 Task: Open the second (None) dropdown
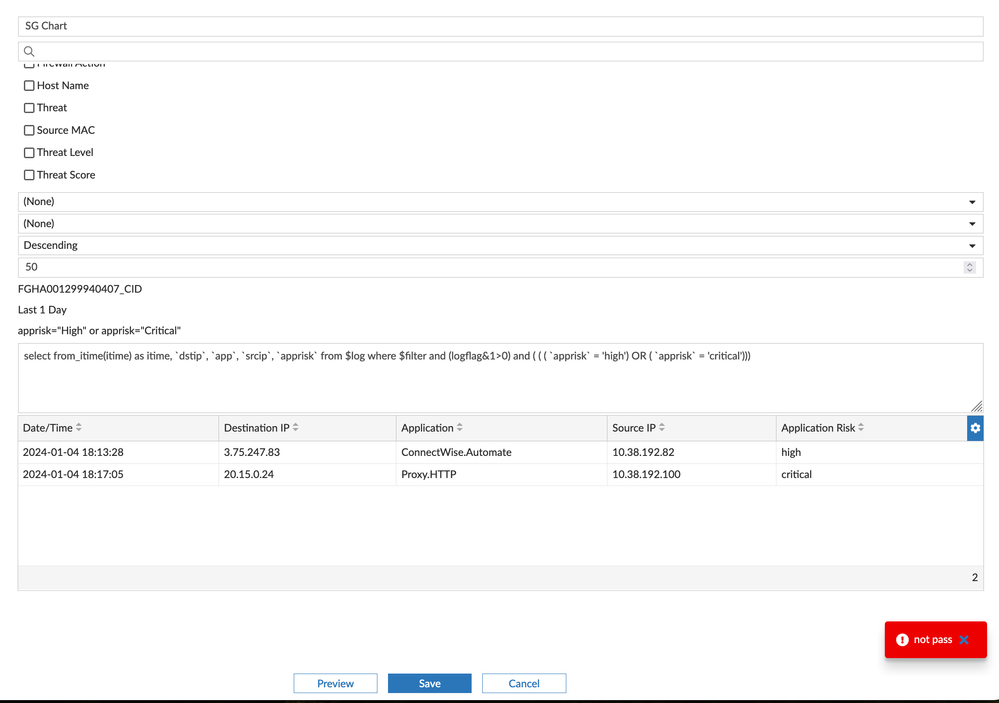tap(500, 224)
